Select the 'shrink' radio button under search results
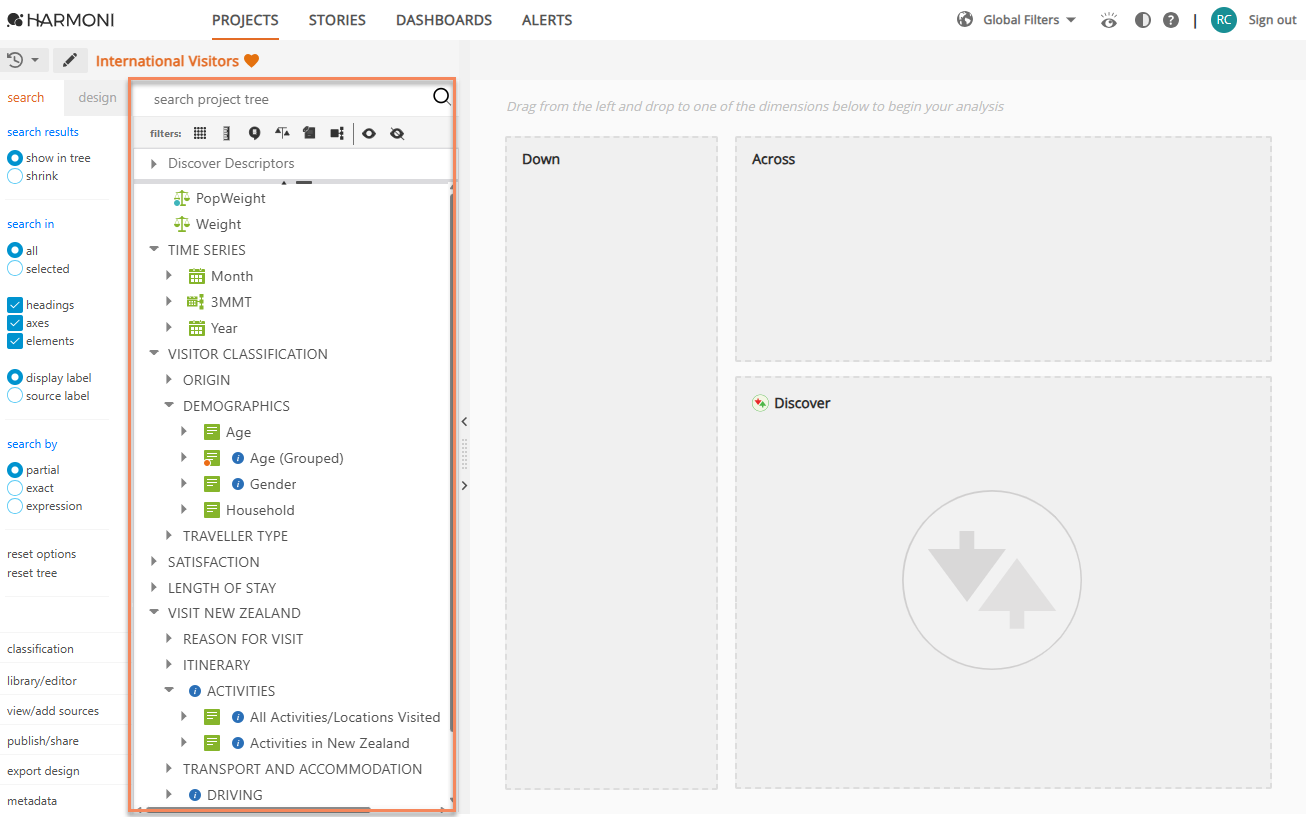1306x817 pixels. [x=14, y=175]
